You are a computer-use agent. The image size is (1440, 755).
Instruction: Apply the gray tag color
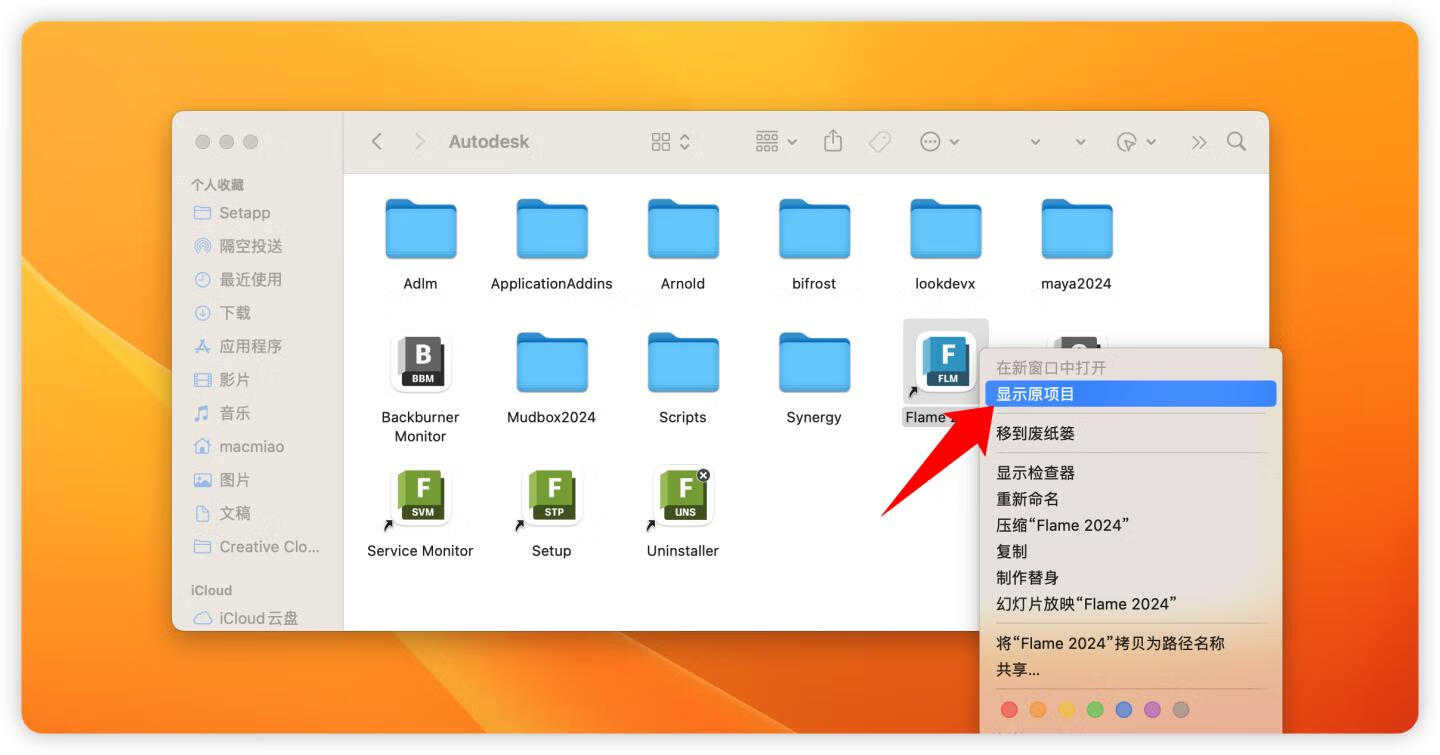click(1181, 709)
